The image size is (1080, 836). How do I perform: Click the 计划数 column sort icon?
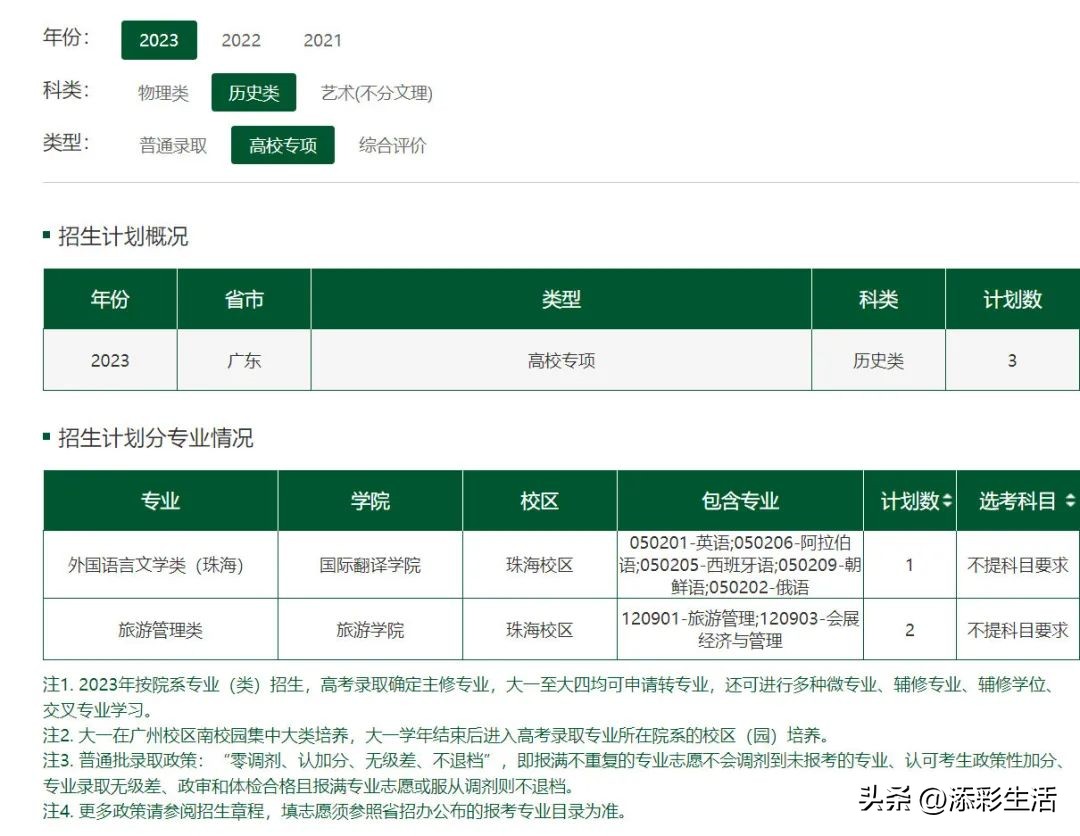tap(946, 501)
